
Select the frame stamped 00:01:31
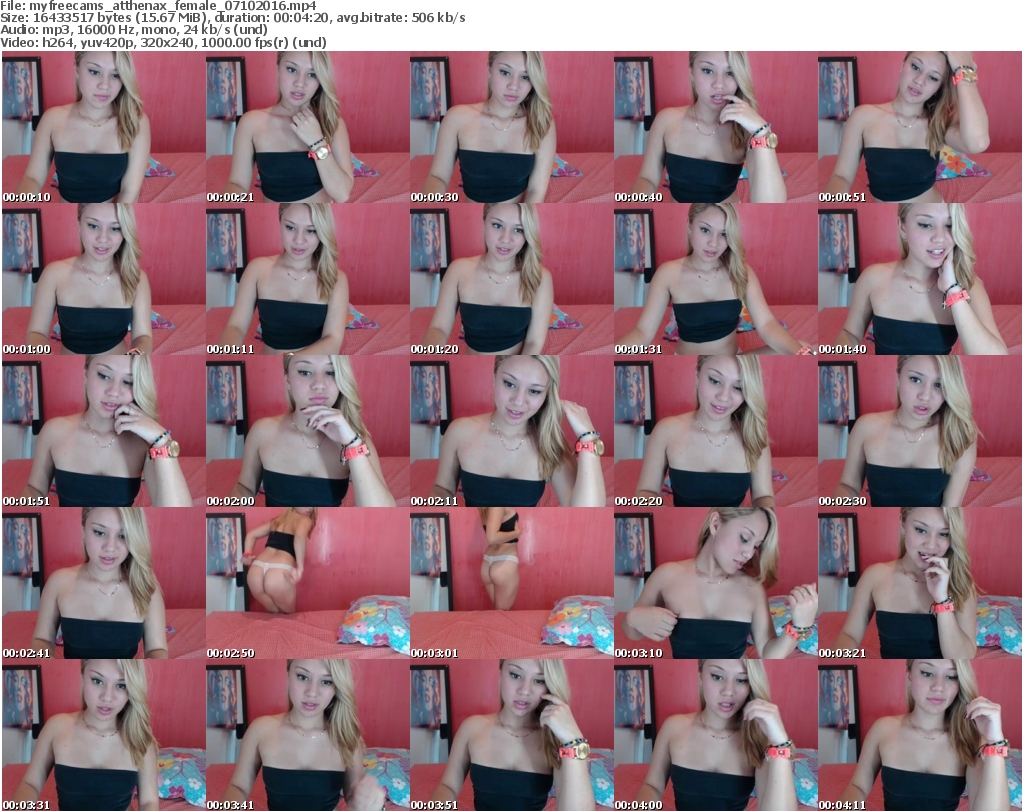click(x=716, y=279)
